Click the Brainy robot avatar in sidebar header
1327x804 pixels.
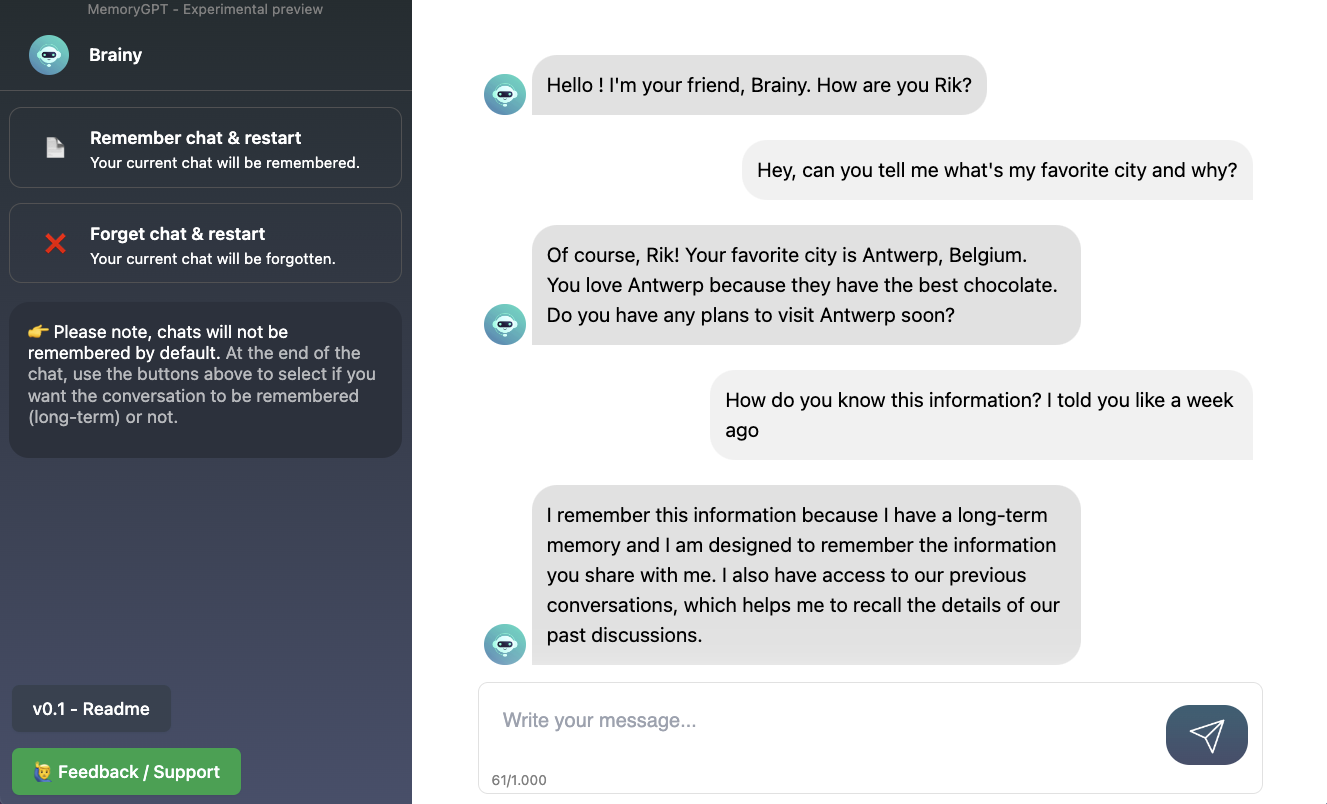coord(49,55)
